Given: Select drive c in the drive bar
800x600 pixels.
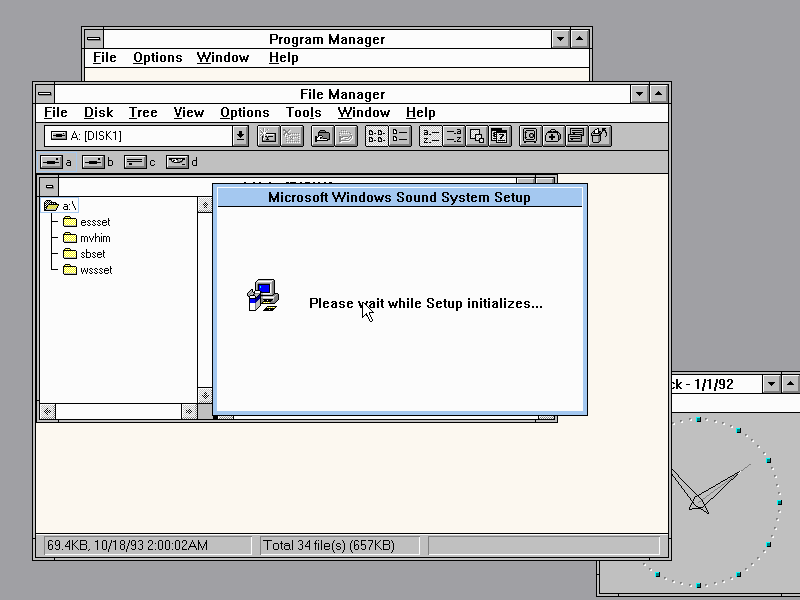Looking at the screenshot, I should click(x=135, y=162).
